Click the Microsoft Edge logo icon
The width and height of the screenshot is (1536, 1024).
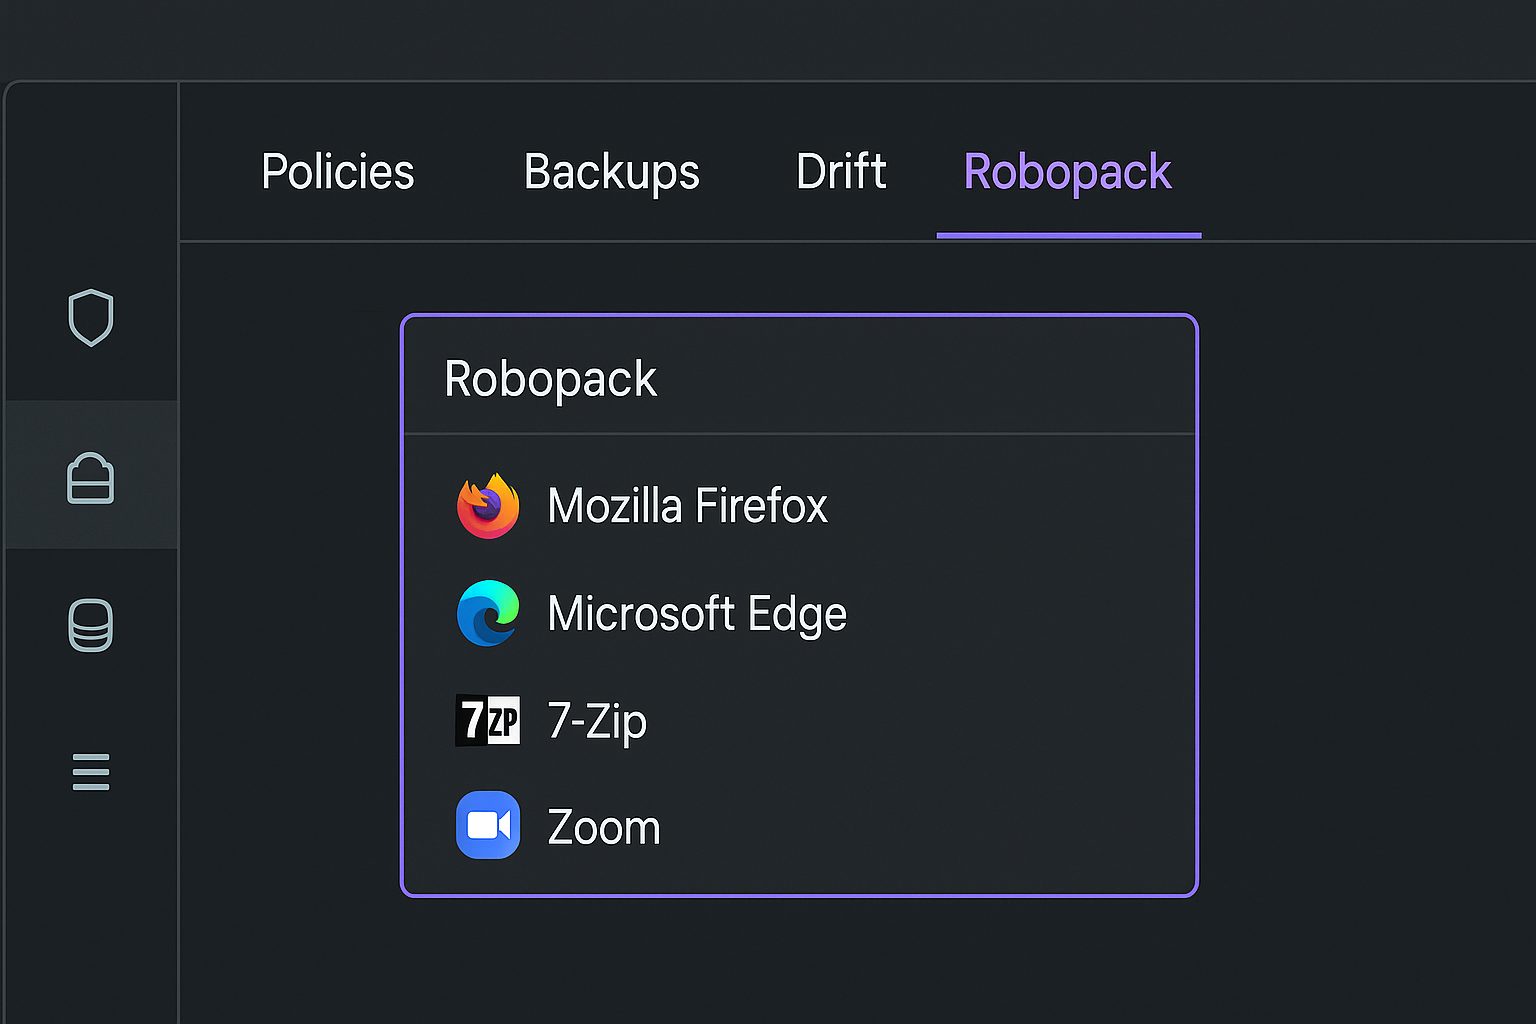(x=487, y=613)
